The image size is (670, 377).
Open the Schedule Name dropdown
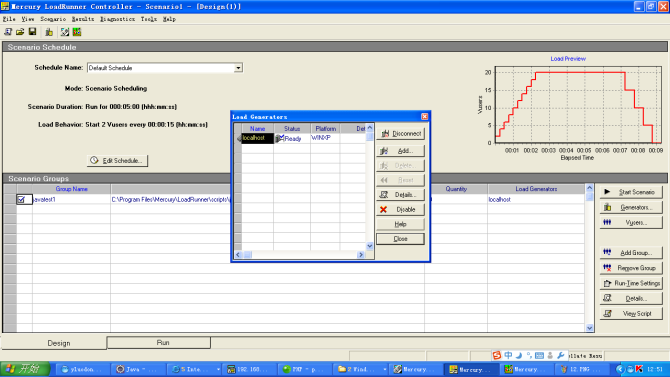tap(238, 68)
